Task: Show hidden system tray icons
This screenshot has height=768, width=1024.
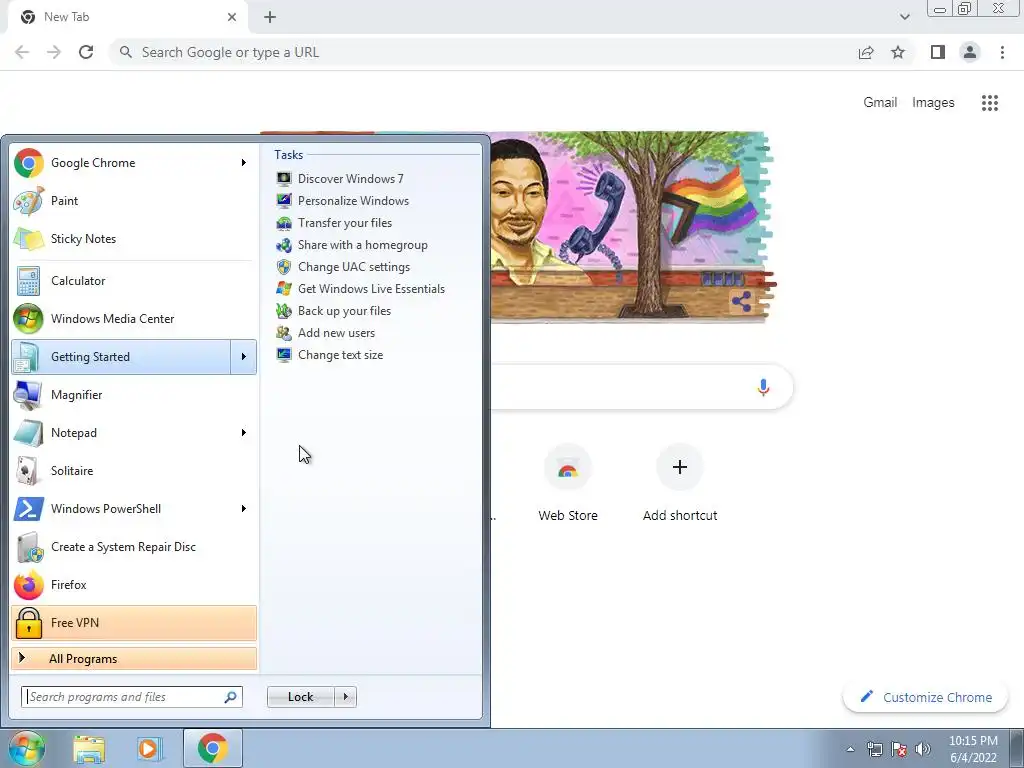Action: [850, 749]
